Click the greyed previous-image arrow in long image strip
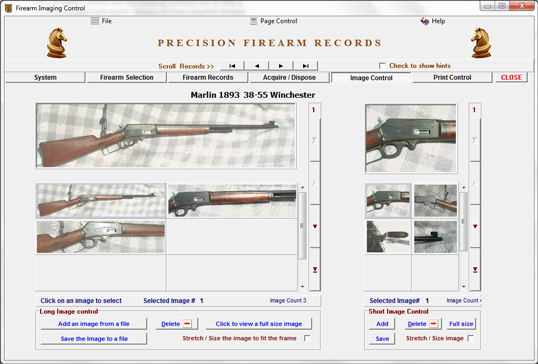The width and height of the screenshot is (538, 364). pos(315,183)
